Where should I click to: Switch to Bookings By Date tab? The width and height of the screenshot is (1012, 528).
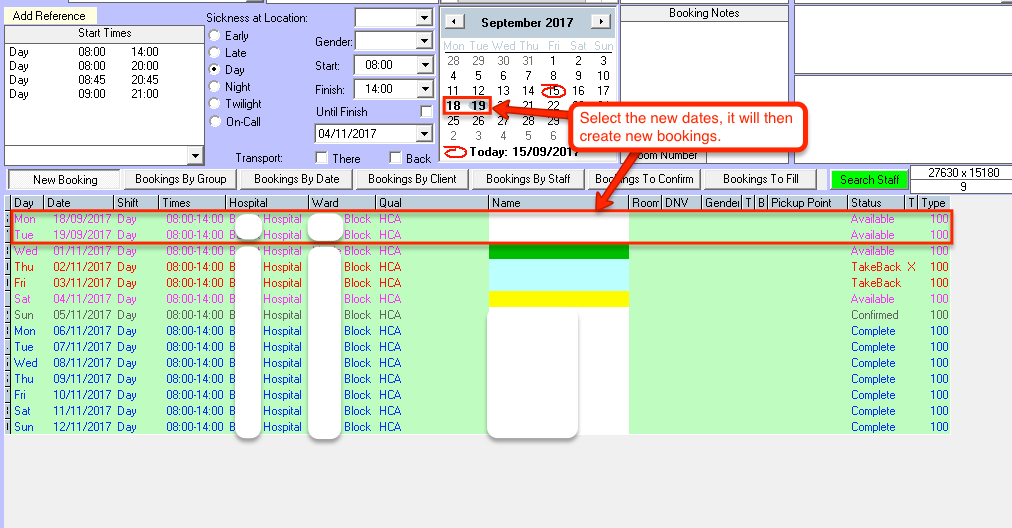pyautogui.click(x=296, y=180)
